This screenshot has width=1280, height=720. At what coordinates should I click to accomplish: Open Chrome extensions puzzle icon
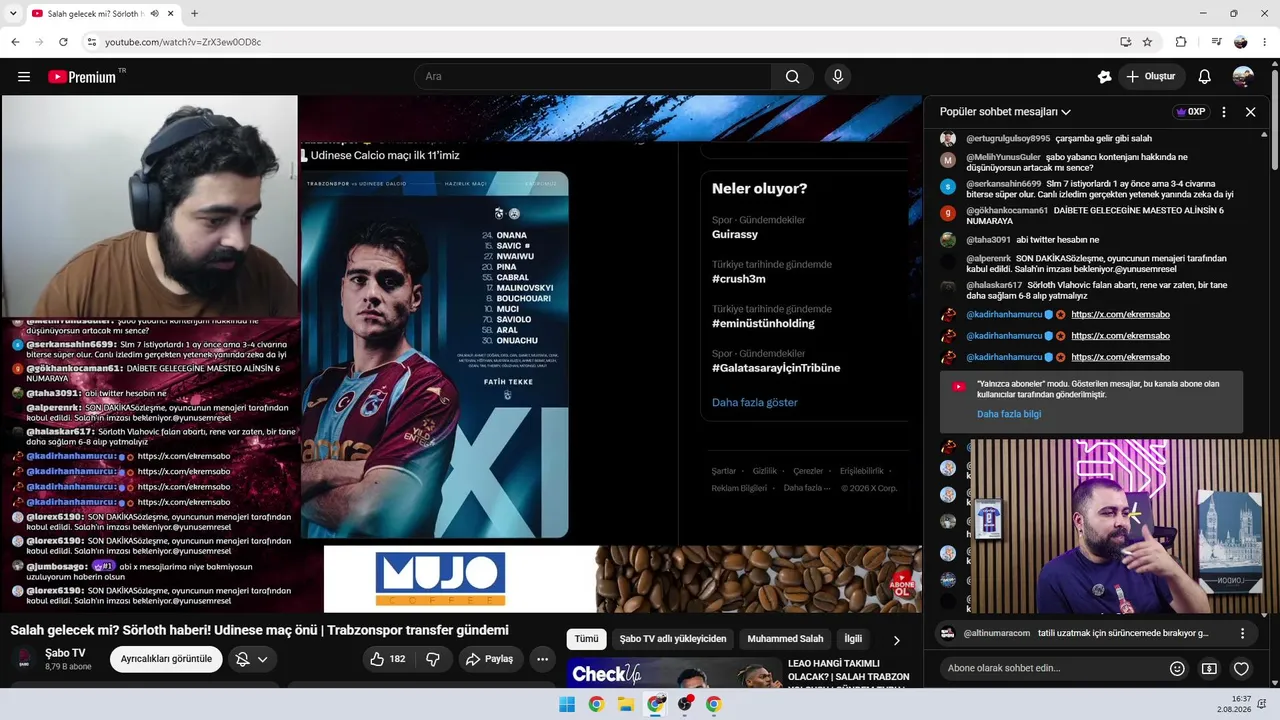pos(1181,42)
